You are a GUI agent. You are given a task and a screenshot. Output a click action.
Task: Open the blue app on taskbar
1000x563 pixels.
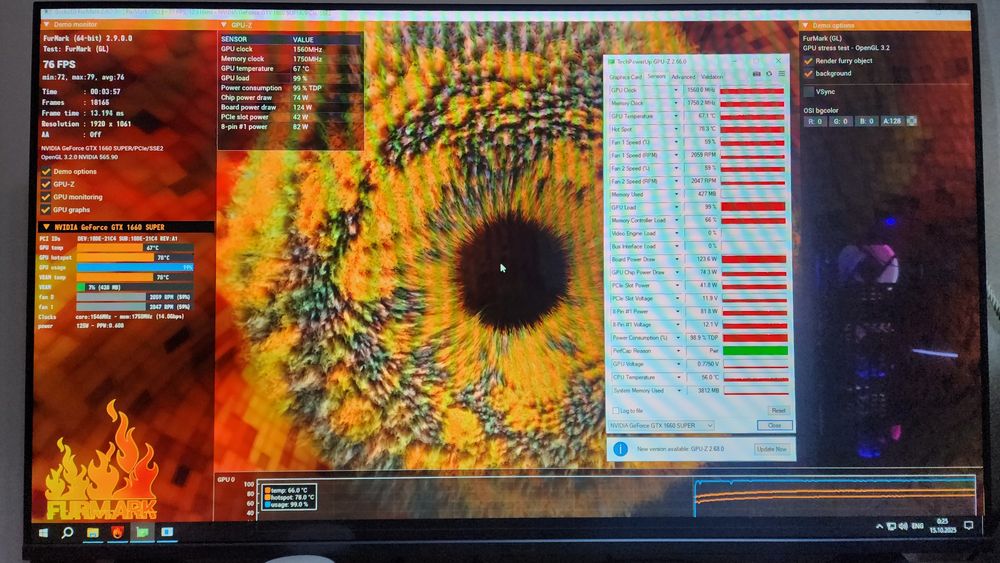167,532
